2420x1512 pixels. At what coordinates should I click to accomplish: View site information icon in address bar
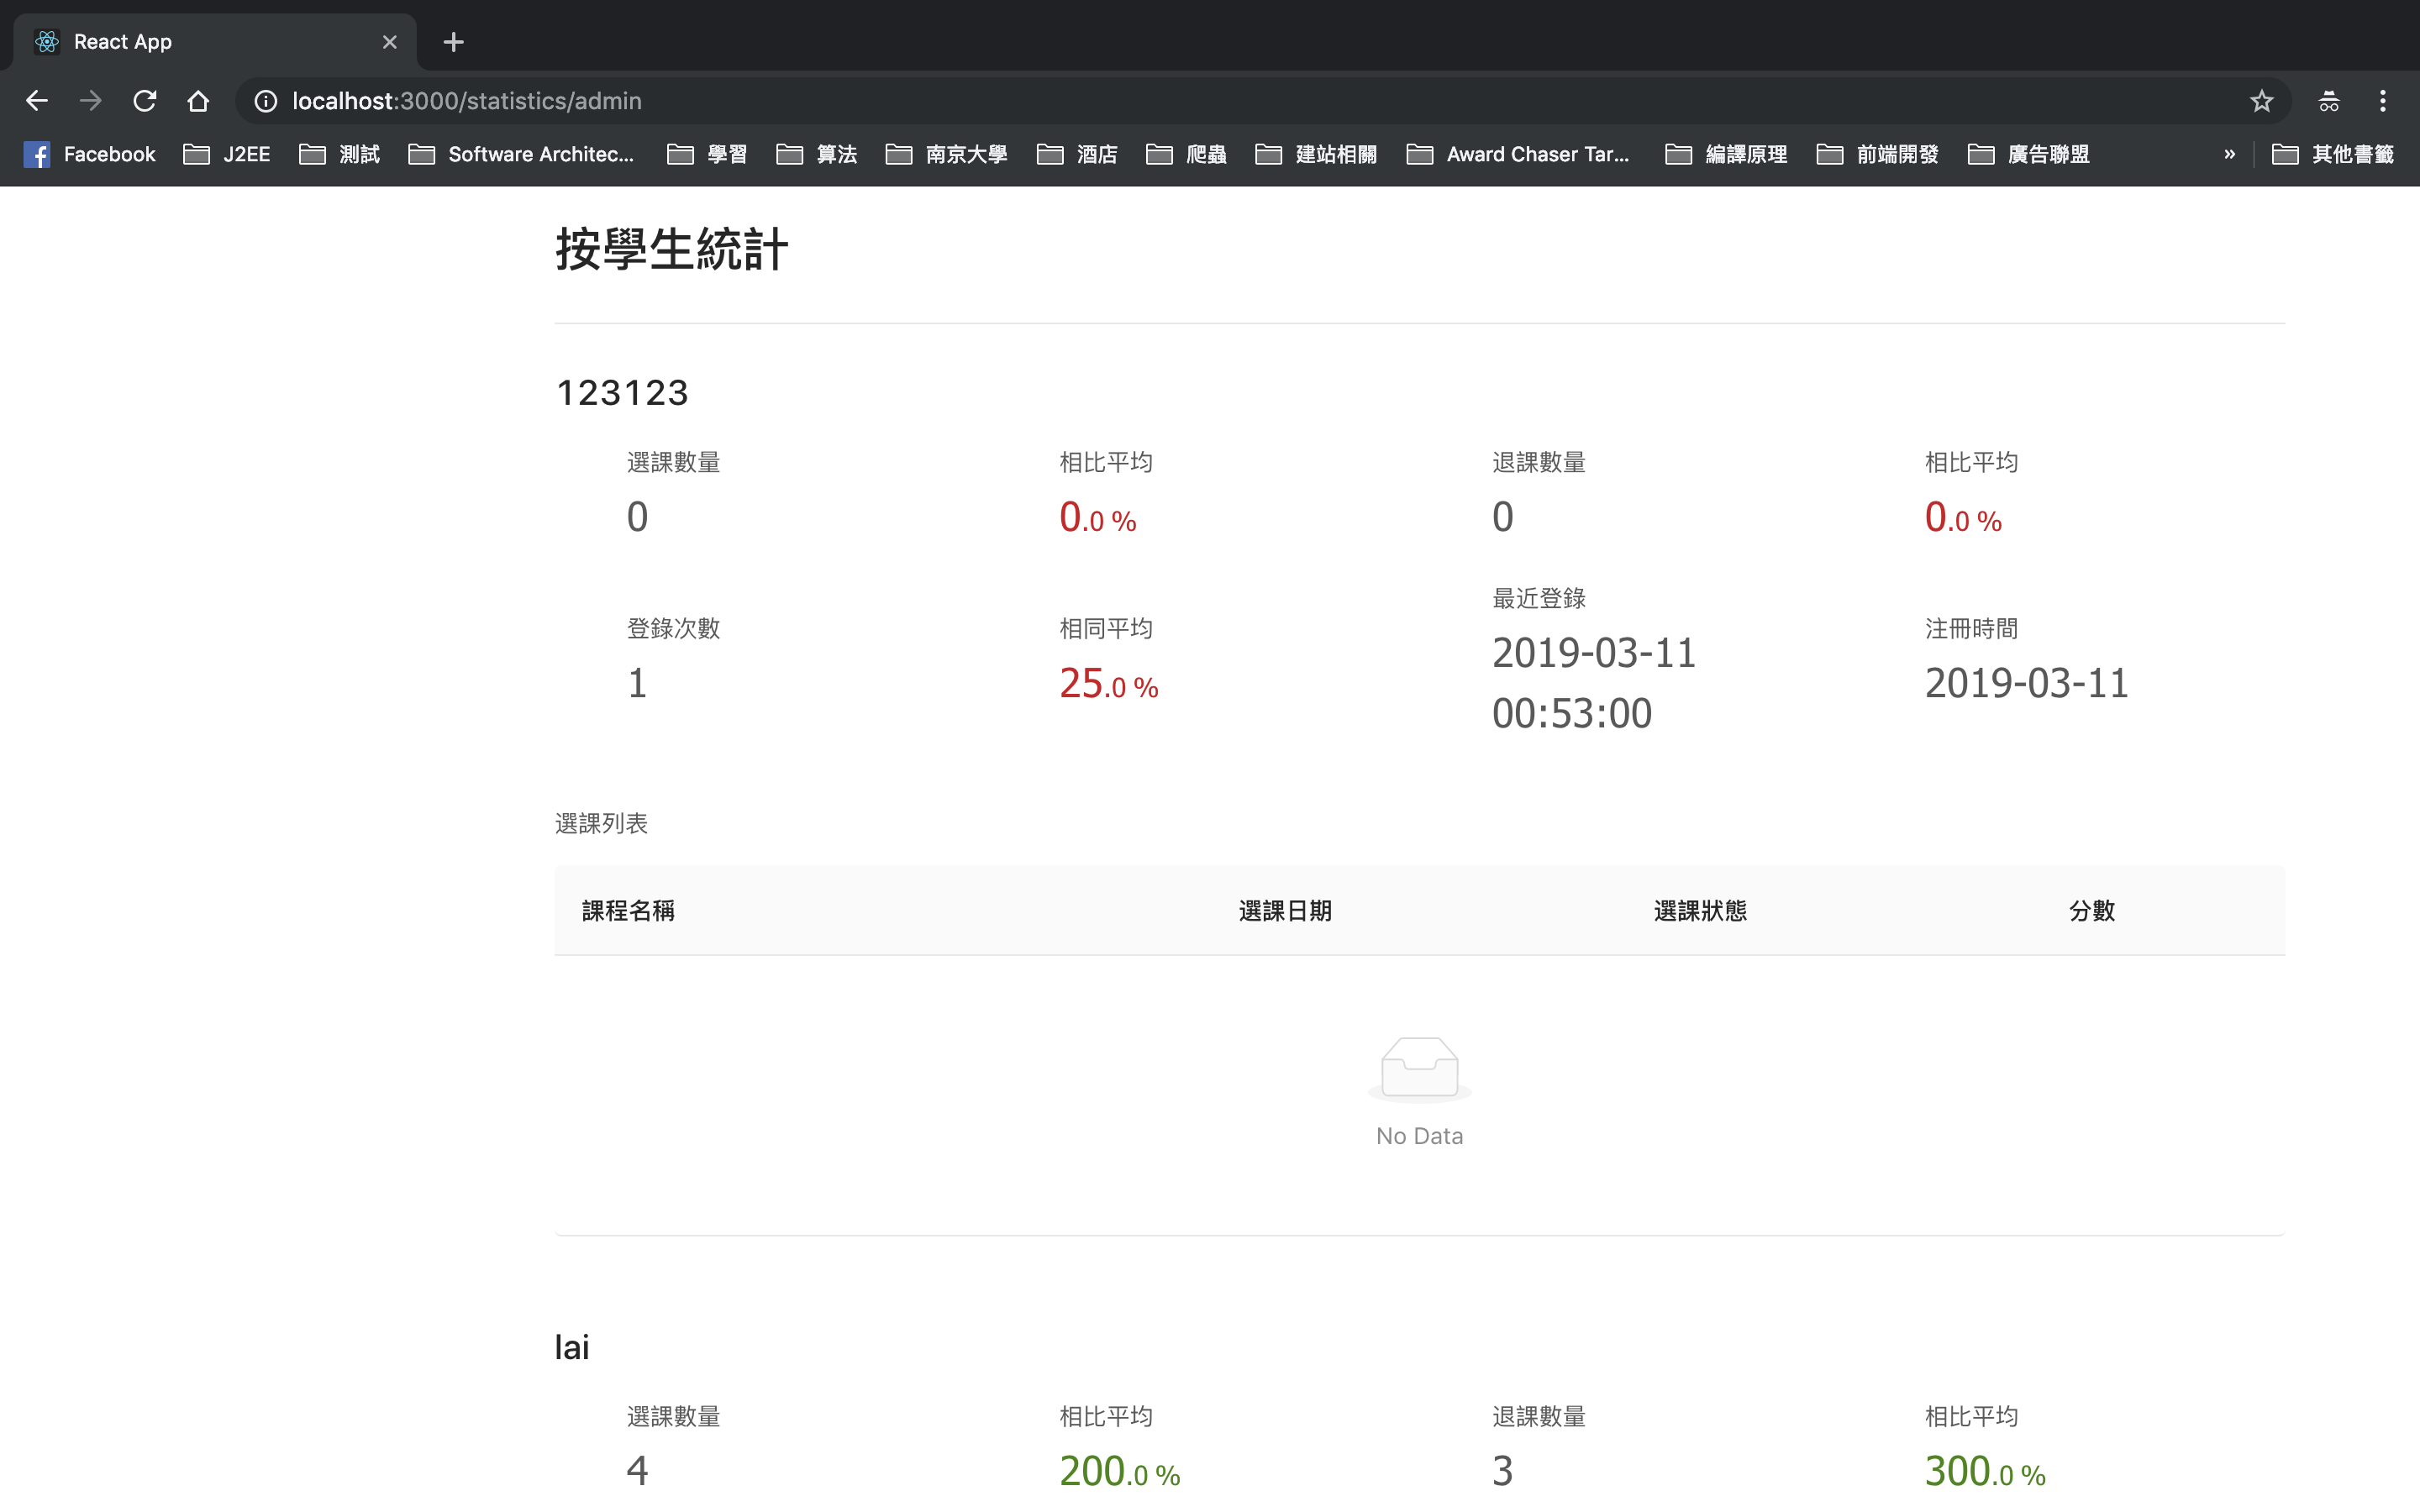[x=265, y=101]
